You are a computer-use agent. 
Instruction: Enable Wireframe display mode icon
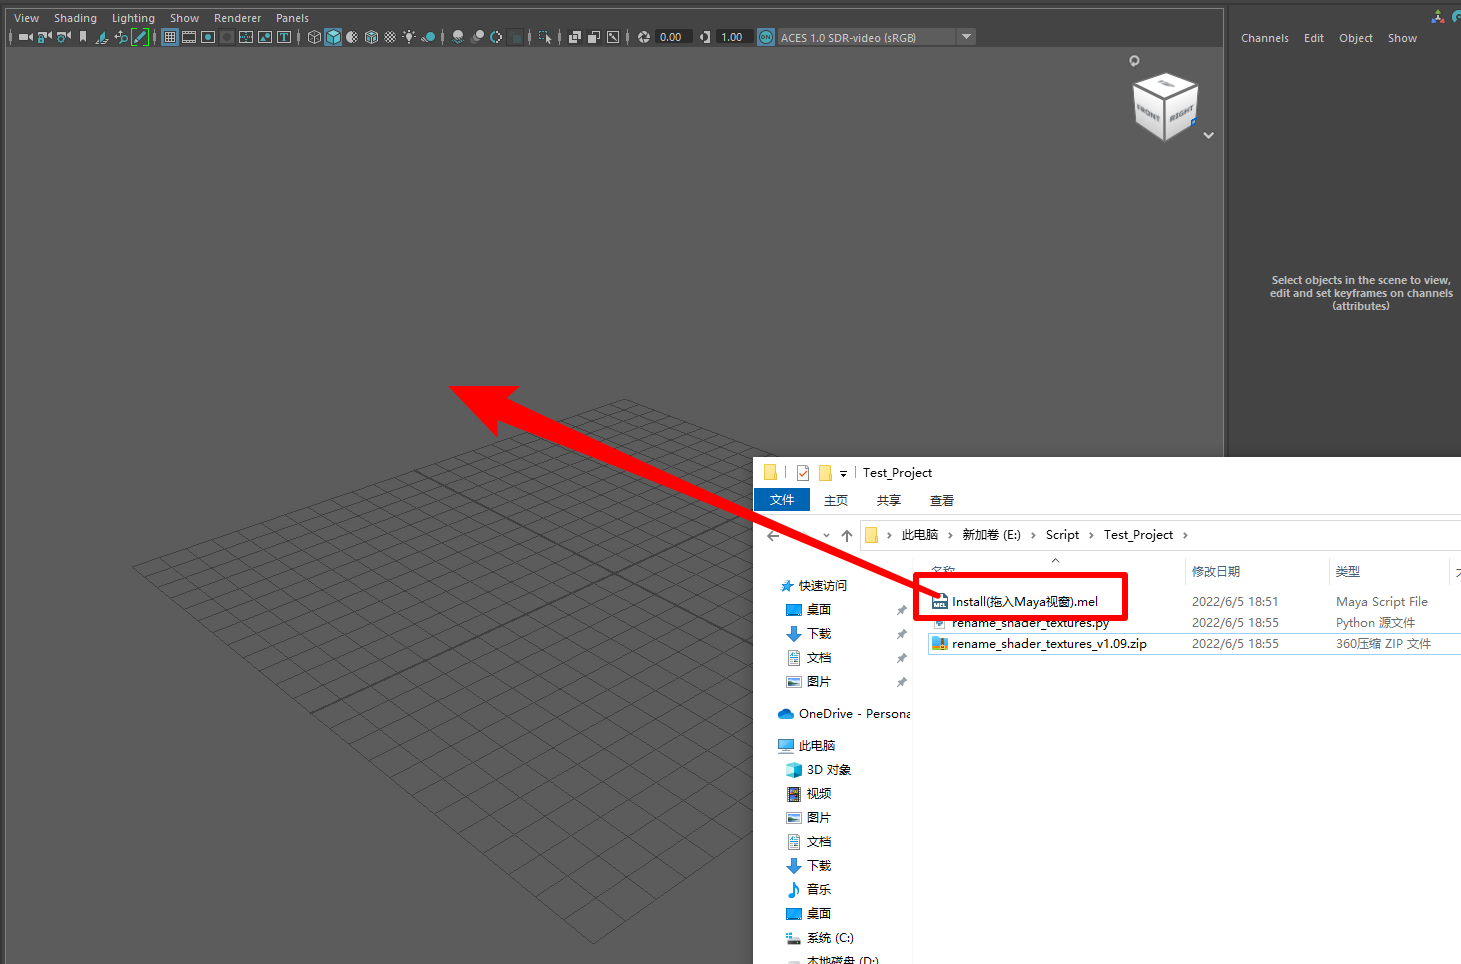(314, 37)
